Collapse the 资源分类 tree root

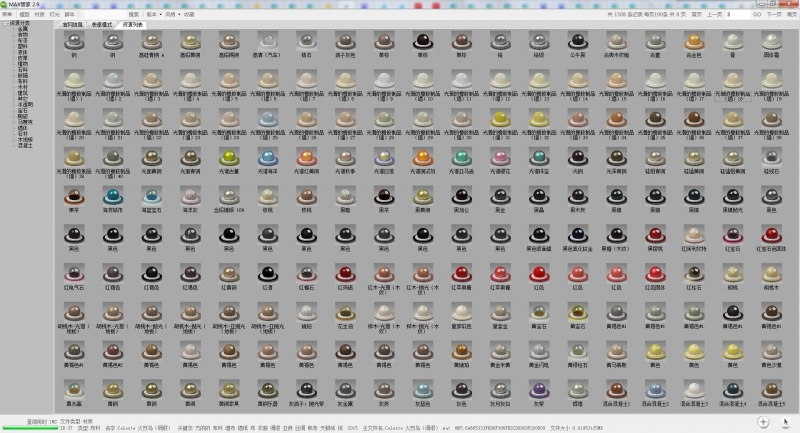pos(5,23)
